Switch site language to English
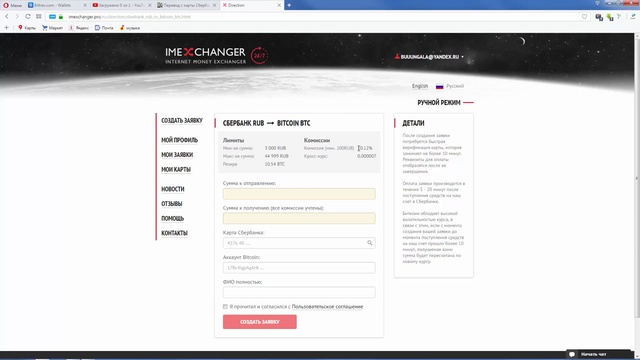The width and height of the screenshot is (640, 360). click(420, 86)
